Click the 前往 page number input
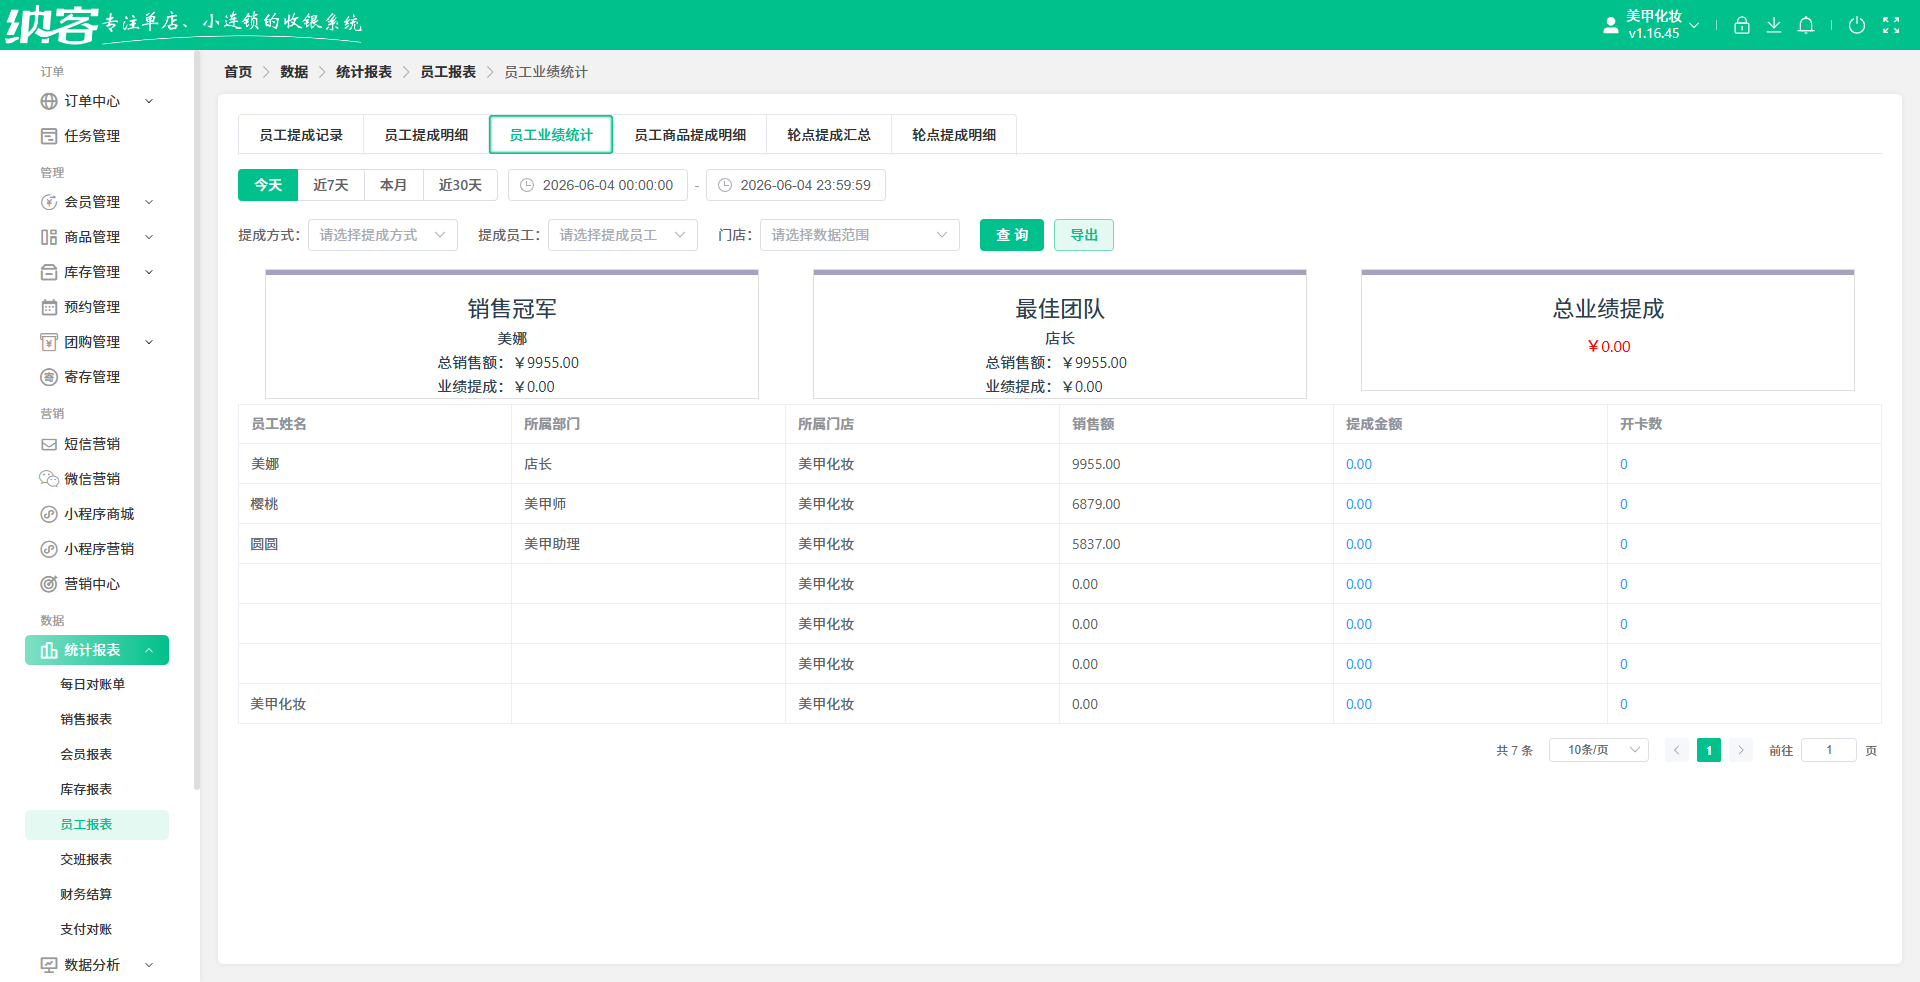Image resolution: width=1920 pixels, height=982 pixels. click(1829, 750)
